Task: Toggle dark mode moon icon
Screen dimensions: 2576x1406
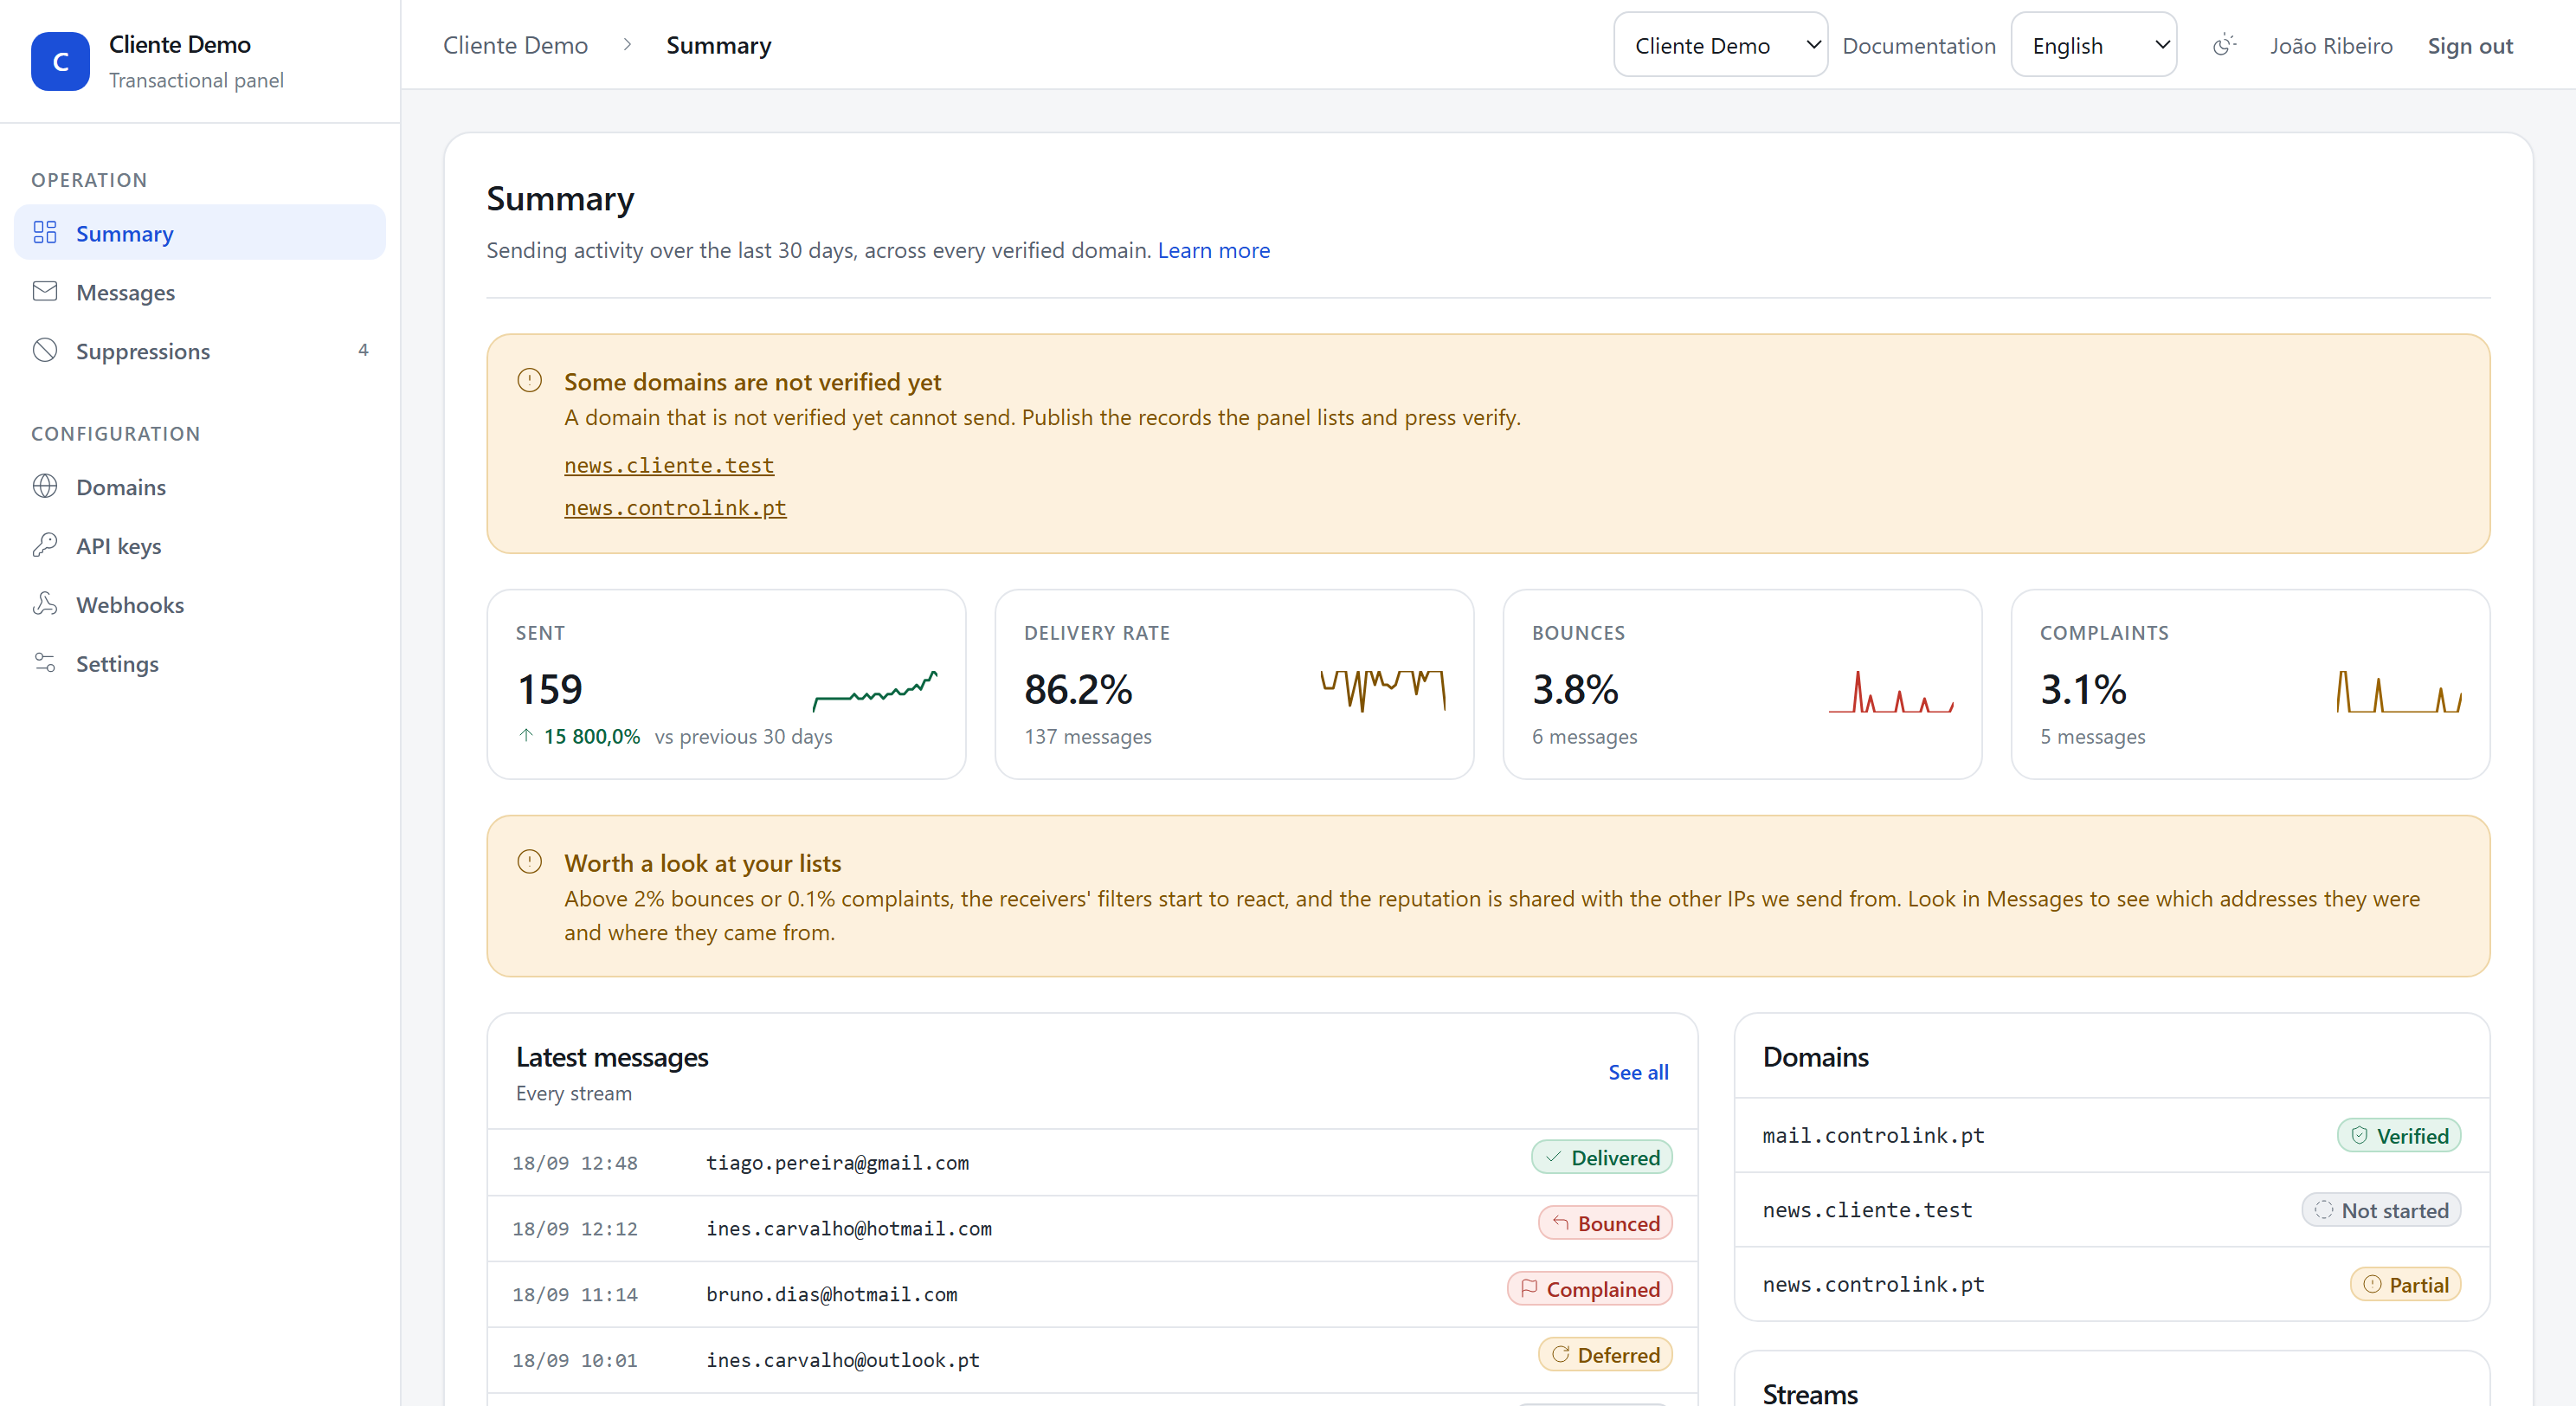Action: click(x=2223, y=45)
